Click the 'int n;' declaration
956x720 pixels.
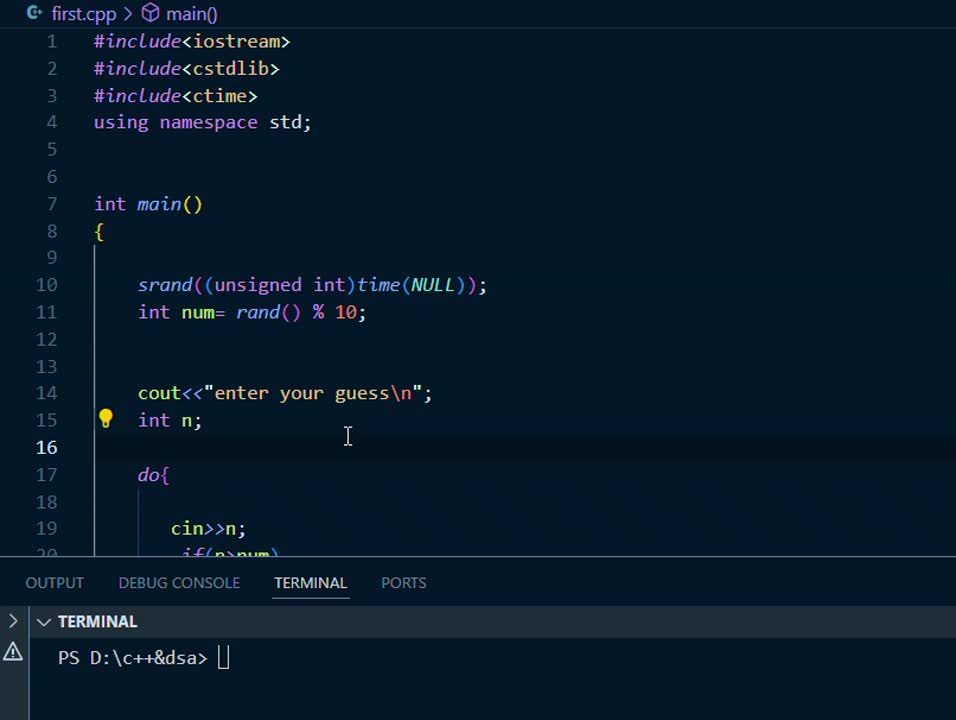point(169,420)
